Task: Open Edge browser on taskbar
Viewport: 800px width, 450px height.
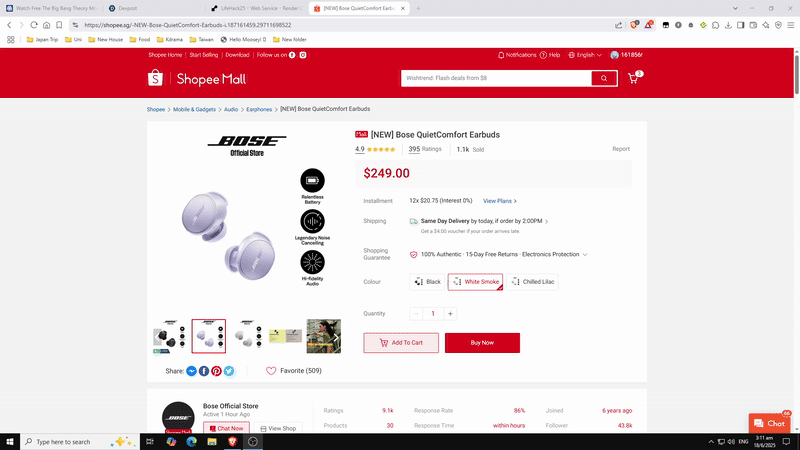Action: click(191, 442)
